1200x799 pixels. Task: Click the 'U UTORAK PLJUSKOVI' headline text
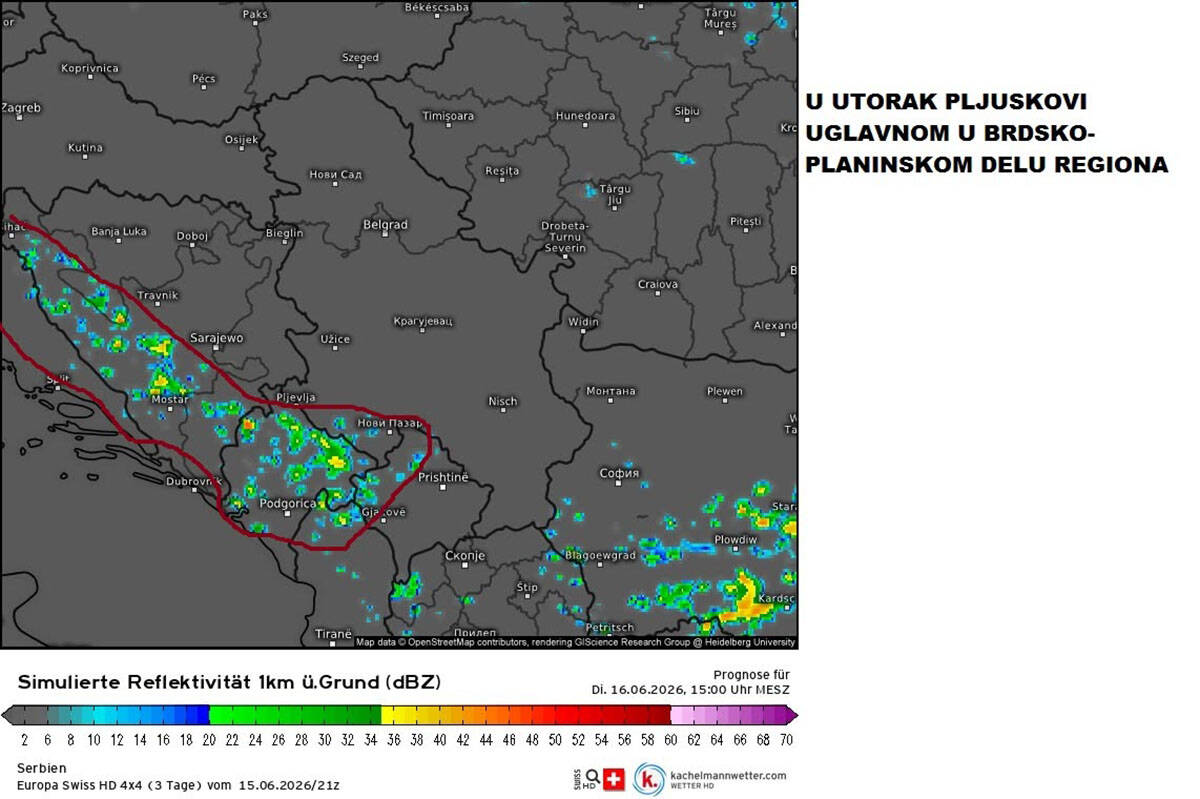pyautogui.click(x=946, y=103)
